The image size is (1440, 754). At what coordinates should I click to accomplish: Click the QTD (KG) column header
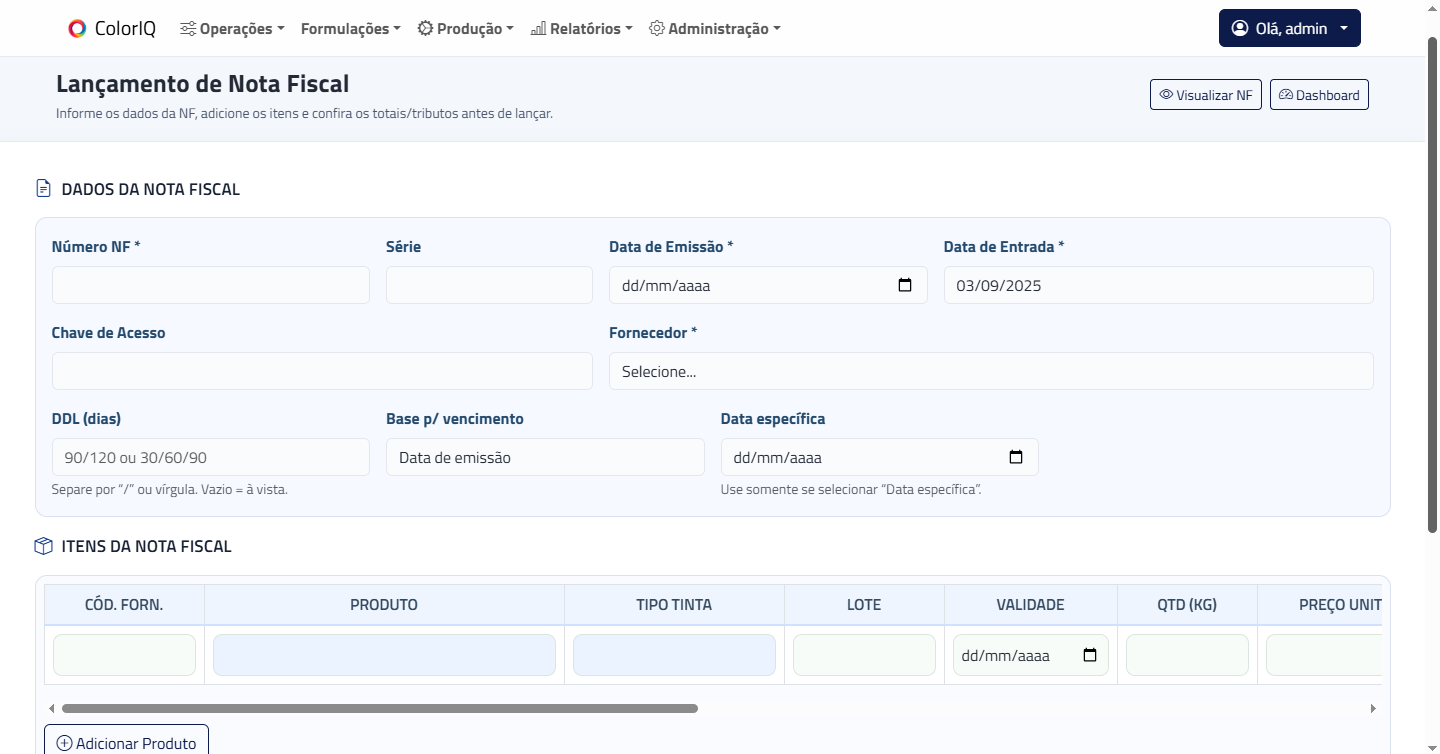click(x=1187, y=605)
